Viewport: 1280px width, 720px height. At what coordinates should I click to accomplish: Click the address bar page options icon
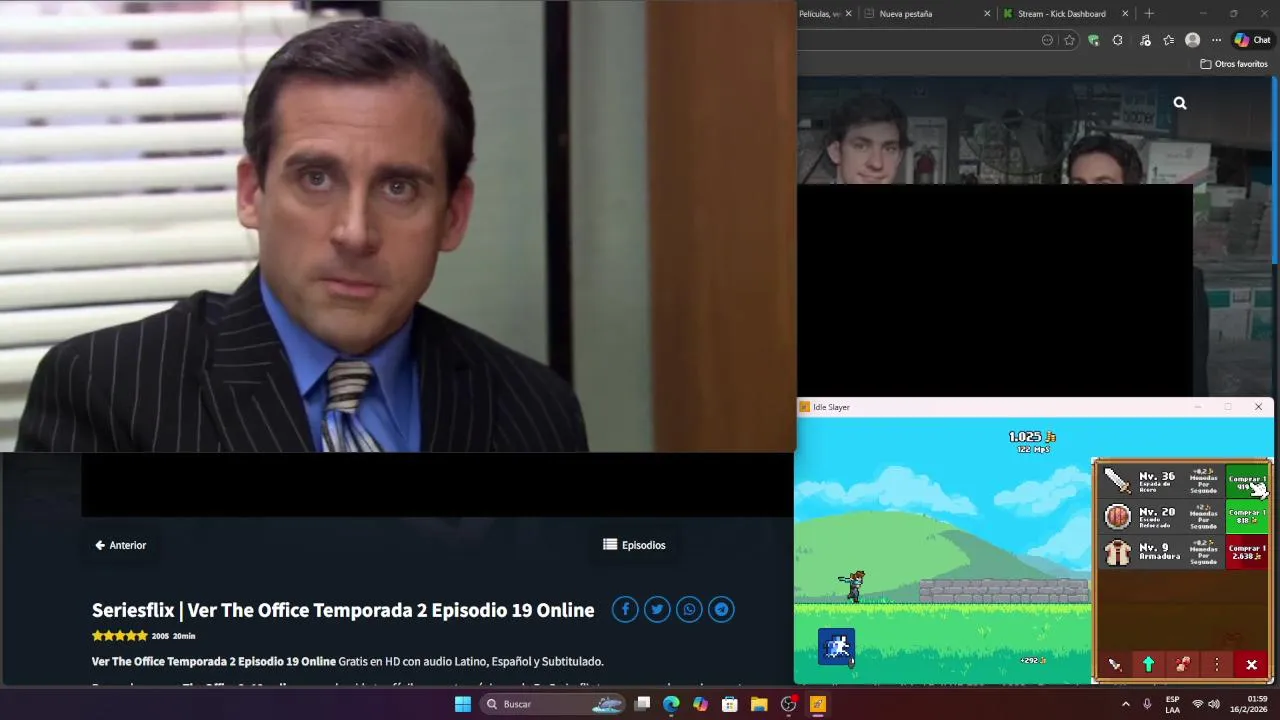coord(1047,40)
